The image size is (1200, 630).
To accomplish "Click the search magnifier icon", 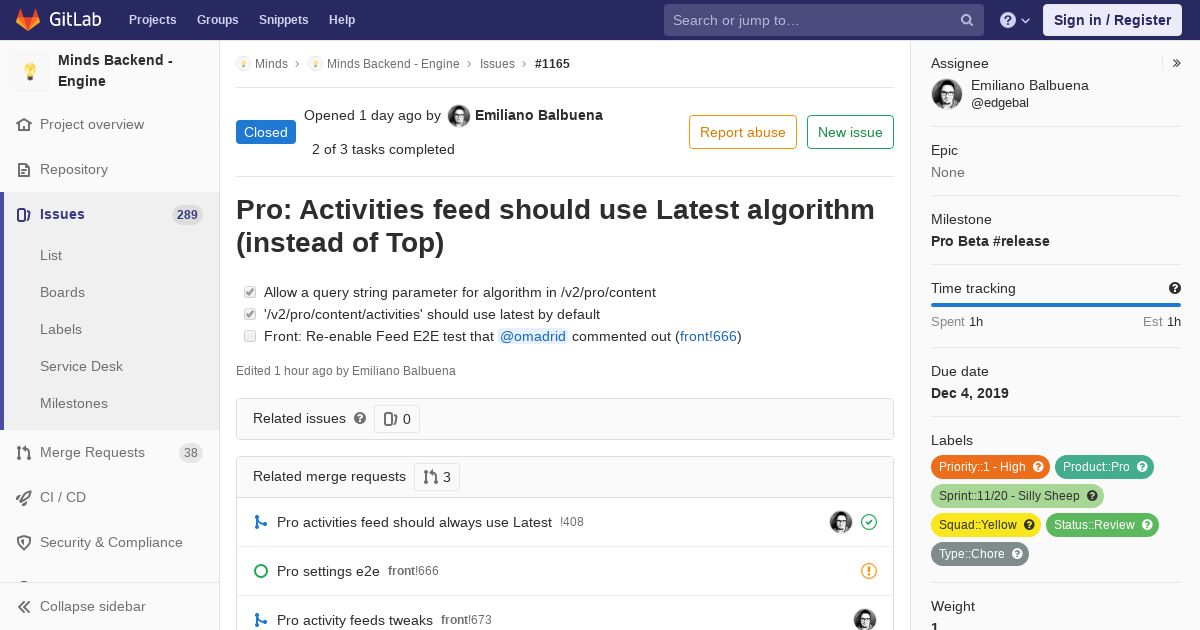I will (x=967, y=20).
